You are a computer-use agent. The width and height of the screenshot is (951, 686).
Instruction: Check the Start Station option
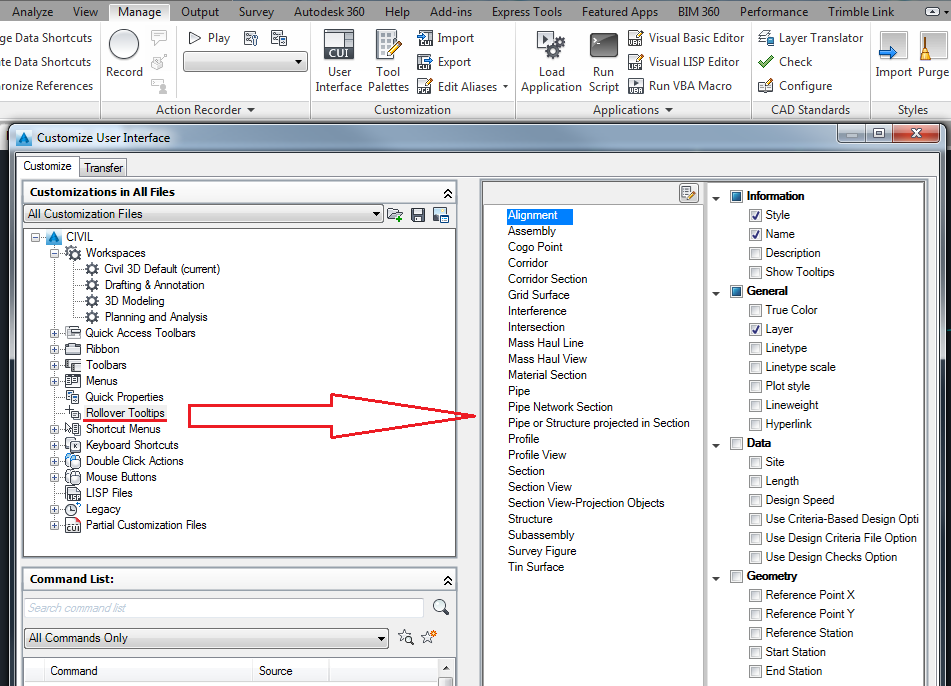755,653
